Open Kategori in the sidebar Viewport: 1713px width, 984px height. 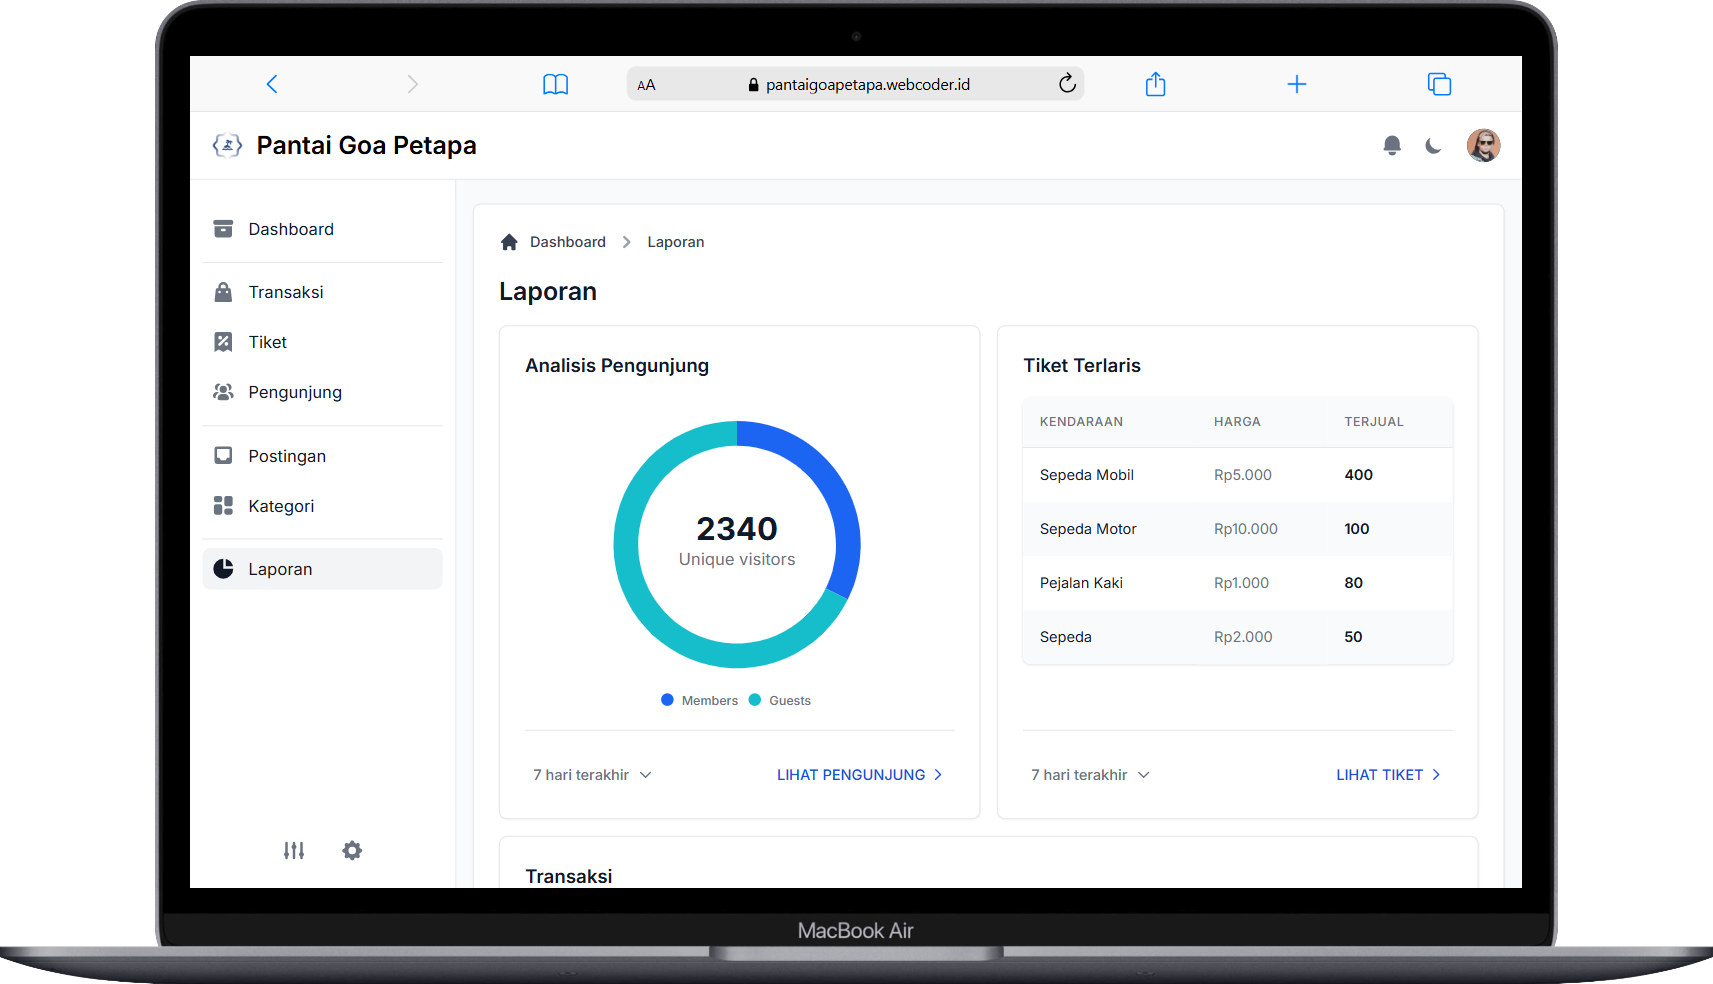[322, 506]
